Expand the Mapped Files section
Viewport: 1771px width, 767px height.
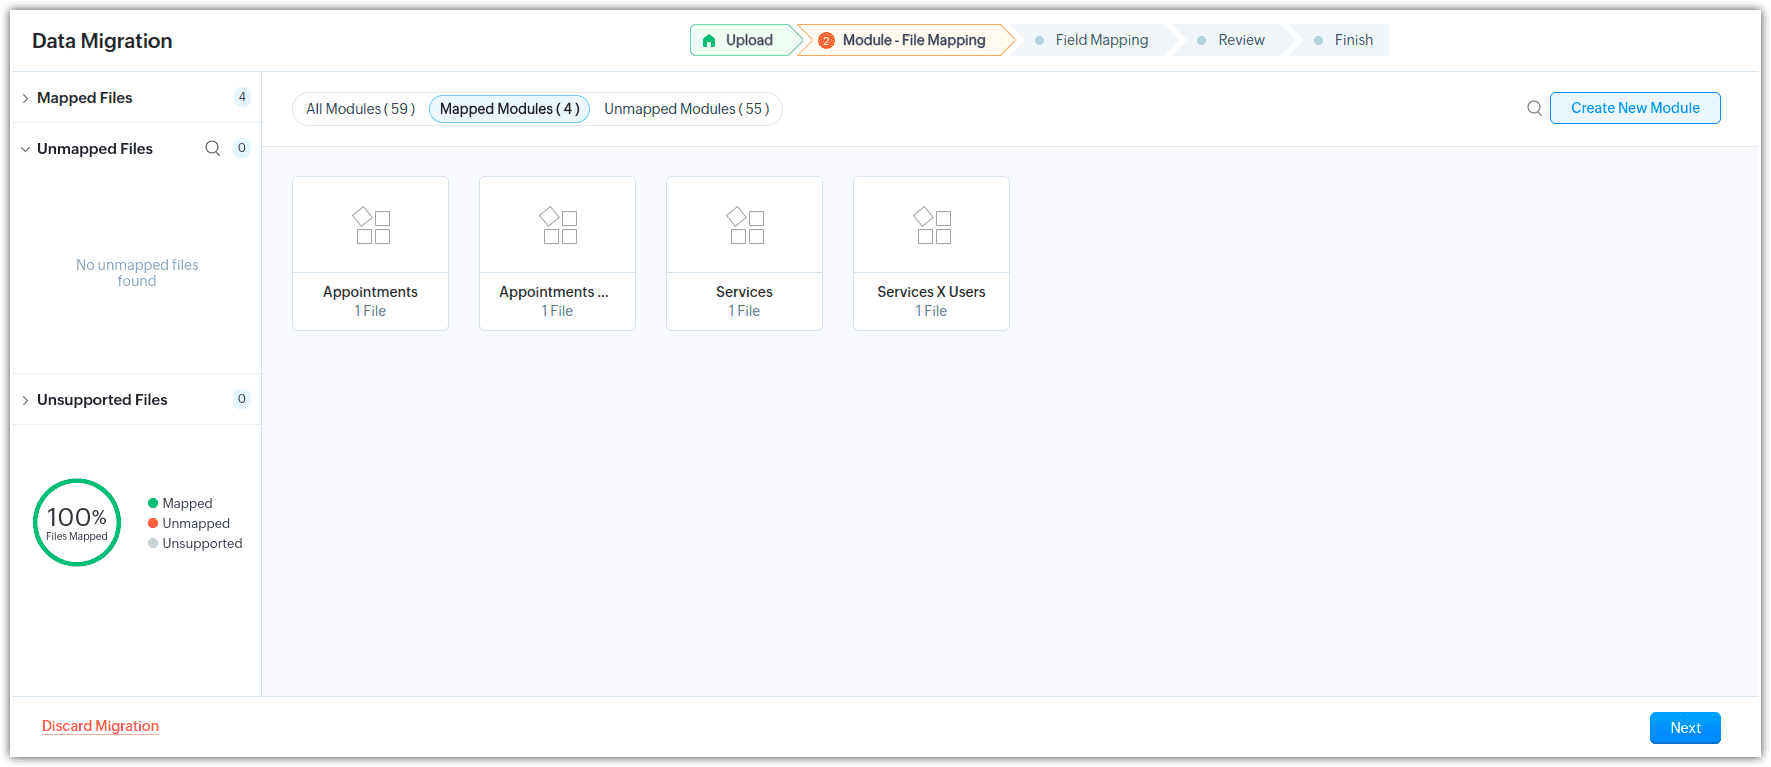click(x=26, y=98)
